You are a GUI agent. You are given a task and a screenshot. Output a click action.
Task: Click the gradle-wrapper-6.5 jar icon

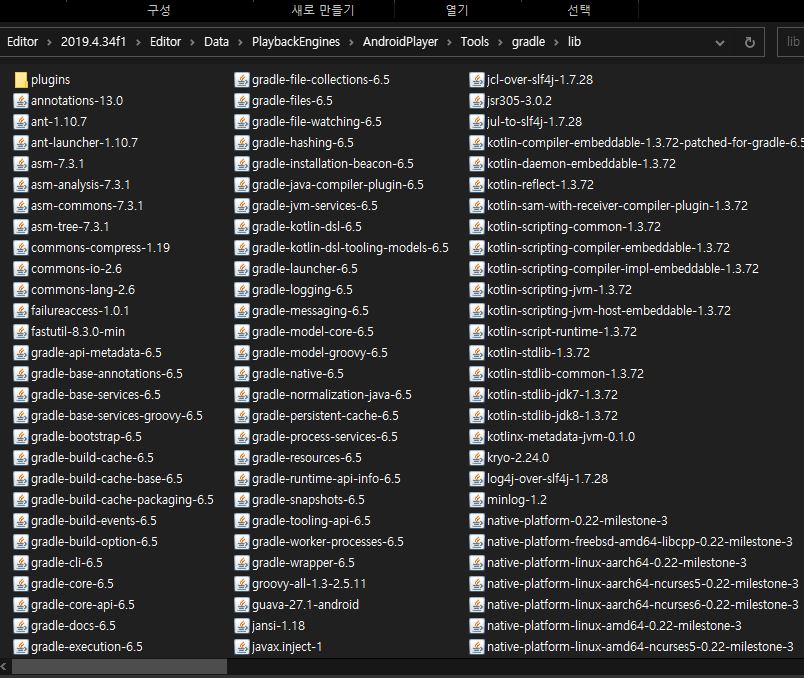coord(242,563)
